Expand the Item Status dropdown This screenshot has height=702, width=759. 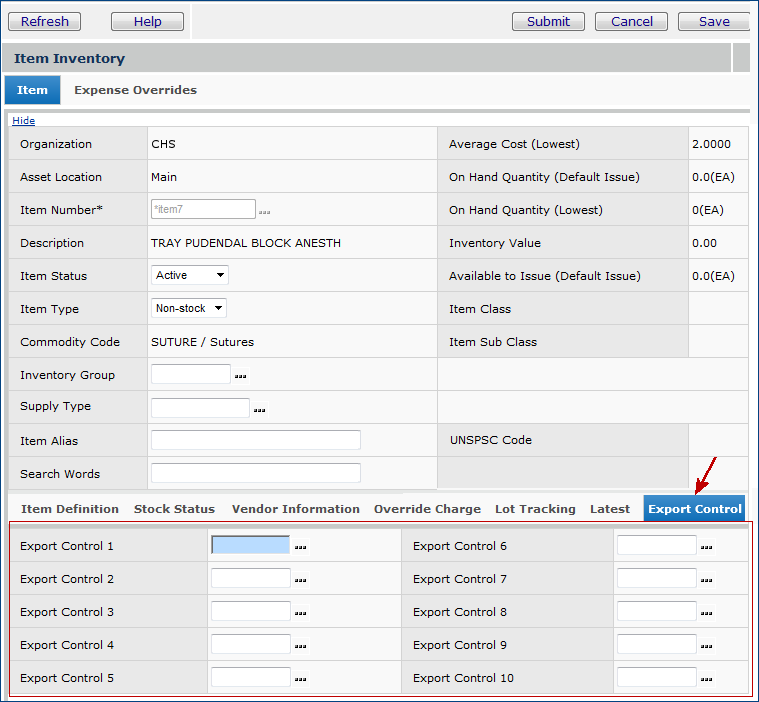pyautogui.click(x=190, y=275)
